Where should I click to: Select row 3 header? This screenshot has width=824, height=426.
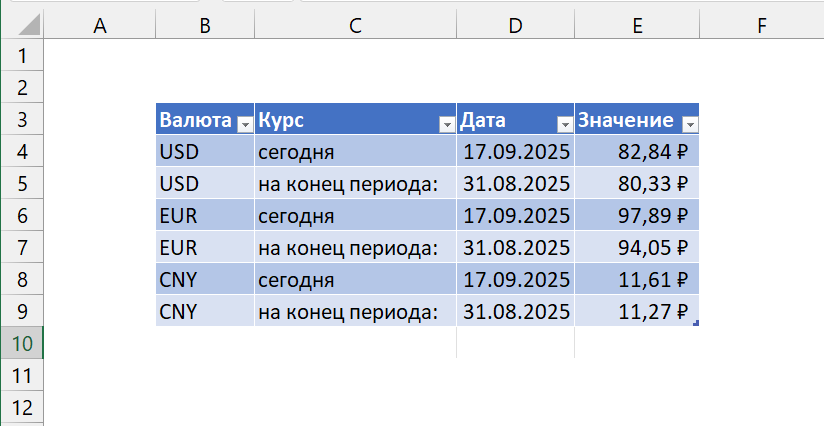[22, 119]
